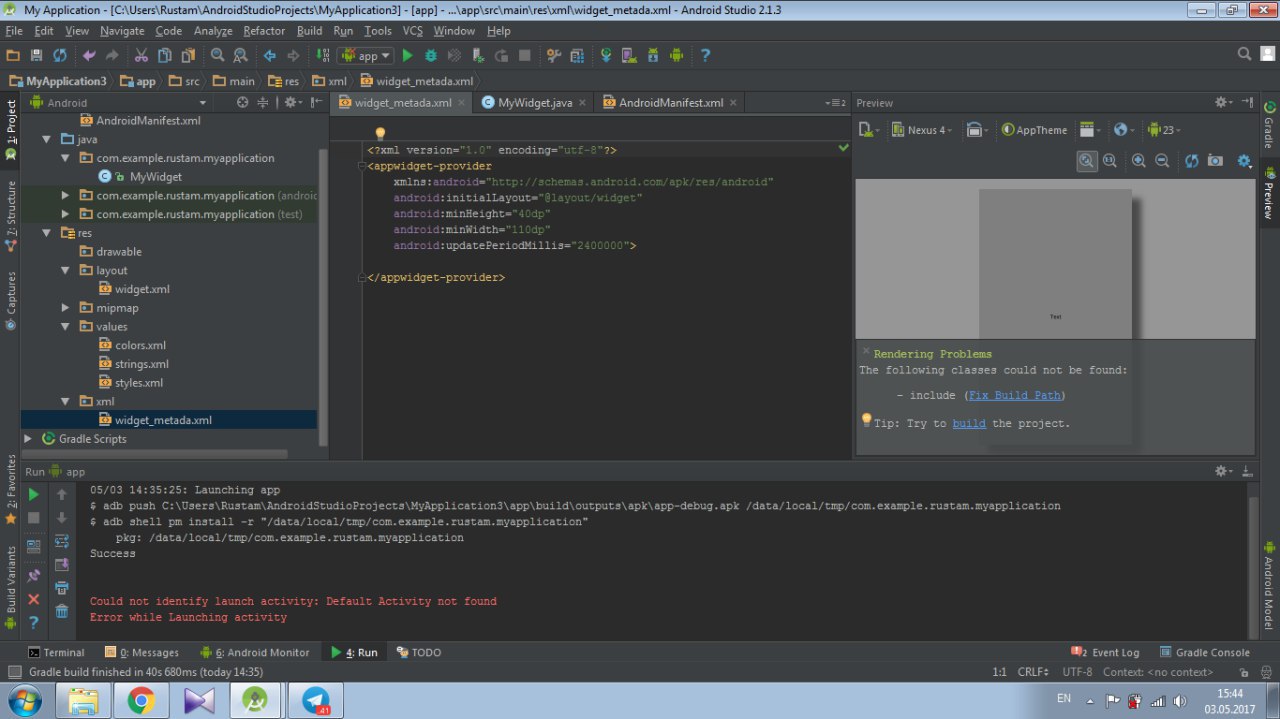Open widget.xml in the layout folder

tap(142, 289)
